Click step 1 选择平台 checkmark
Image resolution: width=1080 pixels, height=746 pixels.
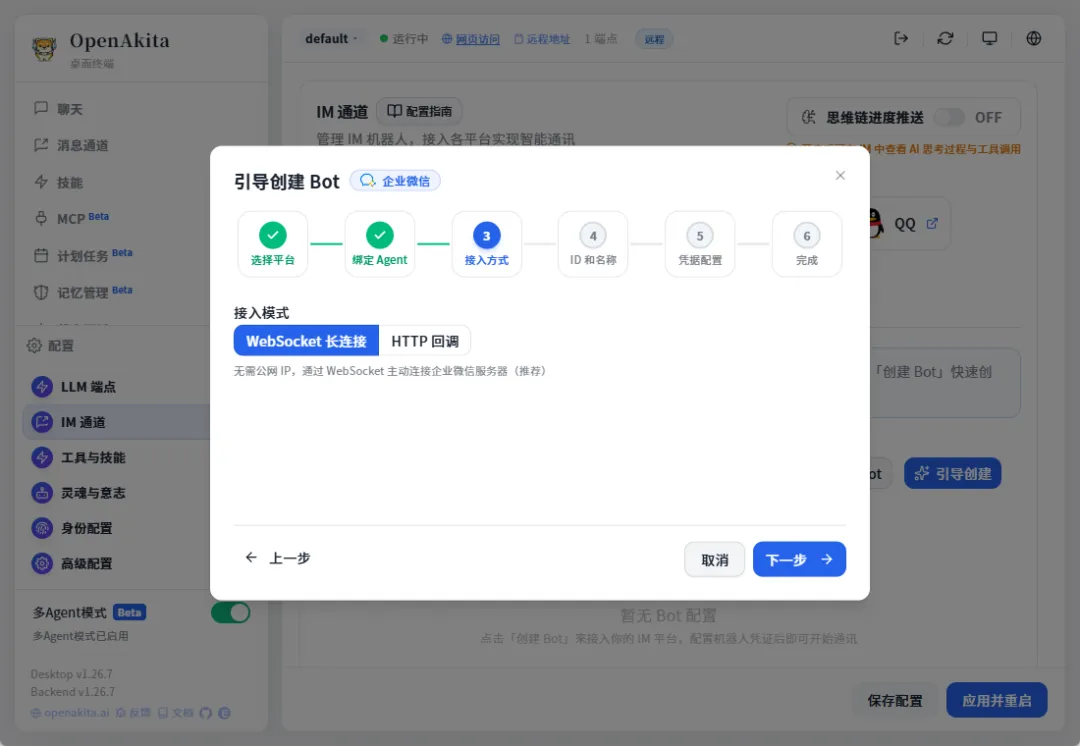(273, 236)
